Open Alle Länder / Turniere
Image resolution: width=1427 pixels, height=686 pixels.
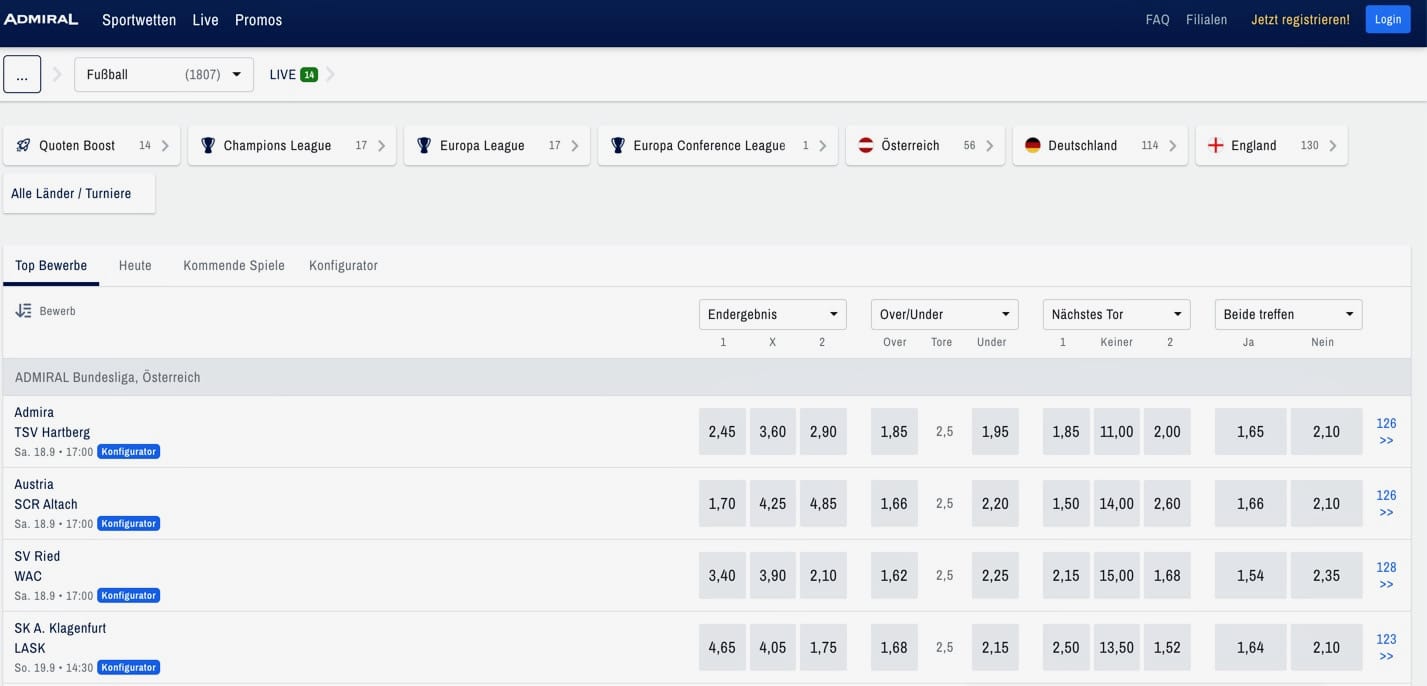pyautogui.click(x=79, y=193)
